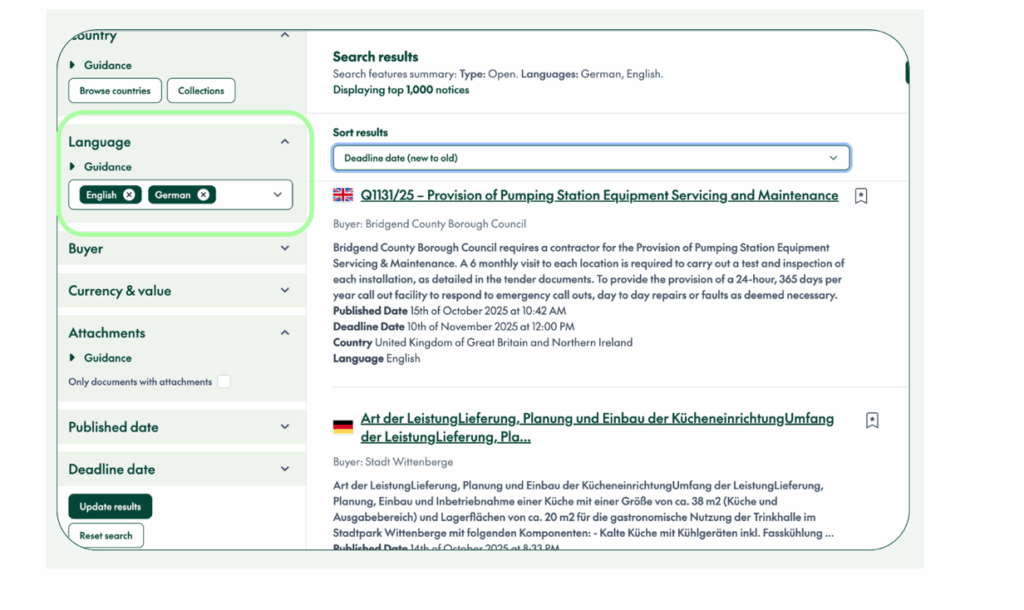Remove the German language tag
The height and width of the screenshot is (610, 1024).
[204, 195]
